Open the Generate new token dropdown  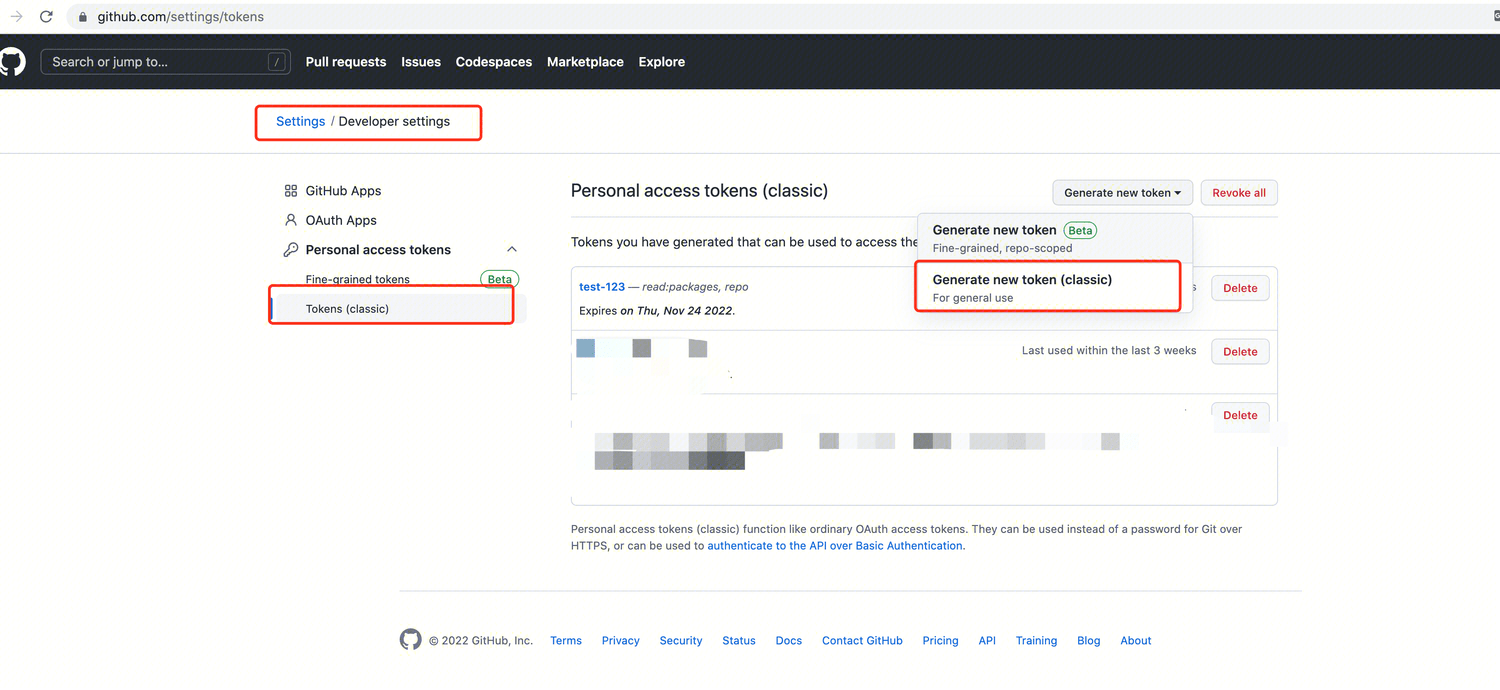point(1121,193)
